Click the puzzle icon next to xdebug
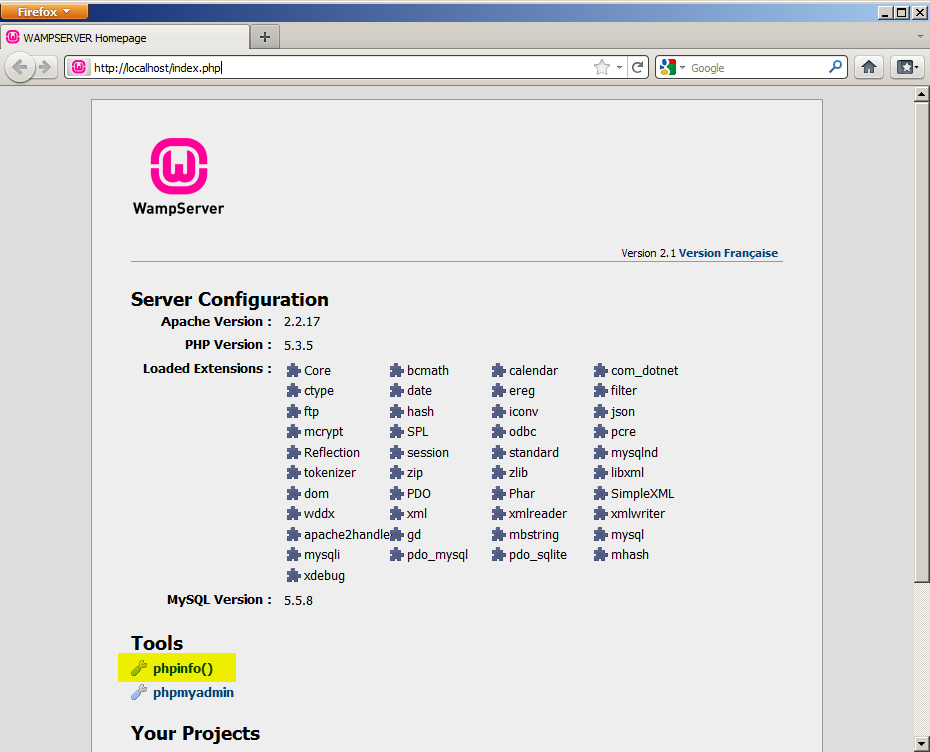Image resolution: width=930 pixels, height=752 pixels. tap(294, 575)
